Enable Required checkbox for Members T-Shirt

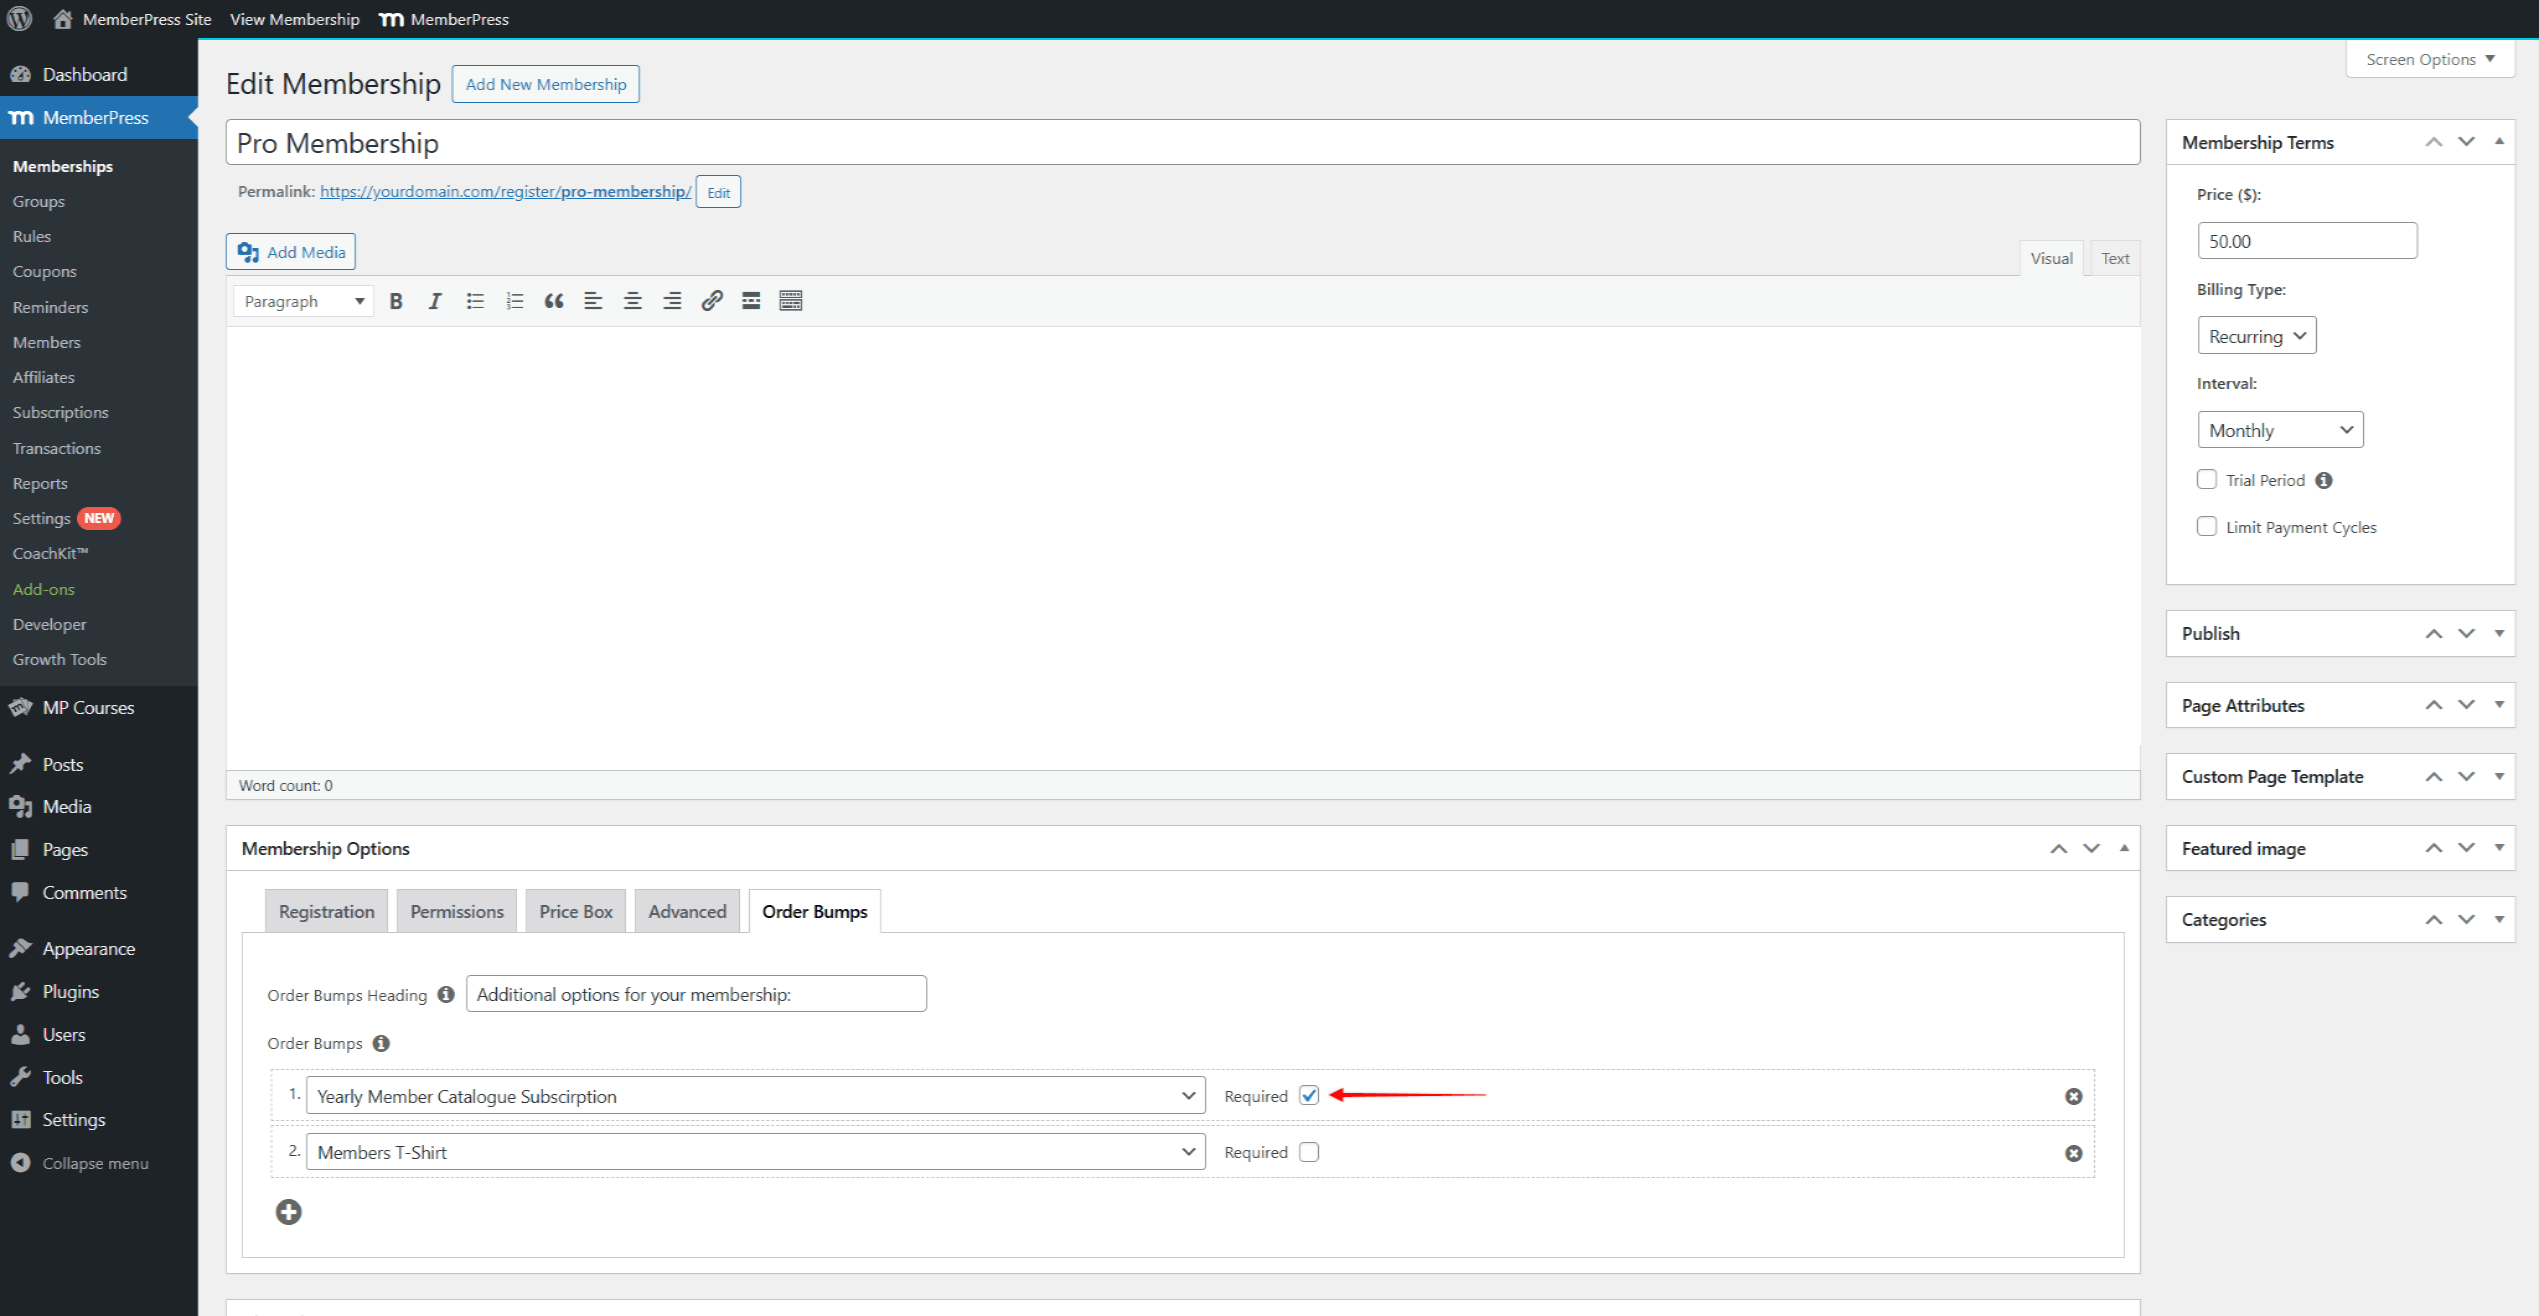point(1309,1152)
